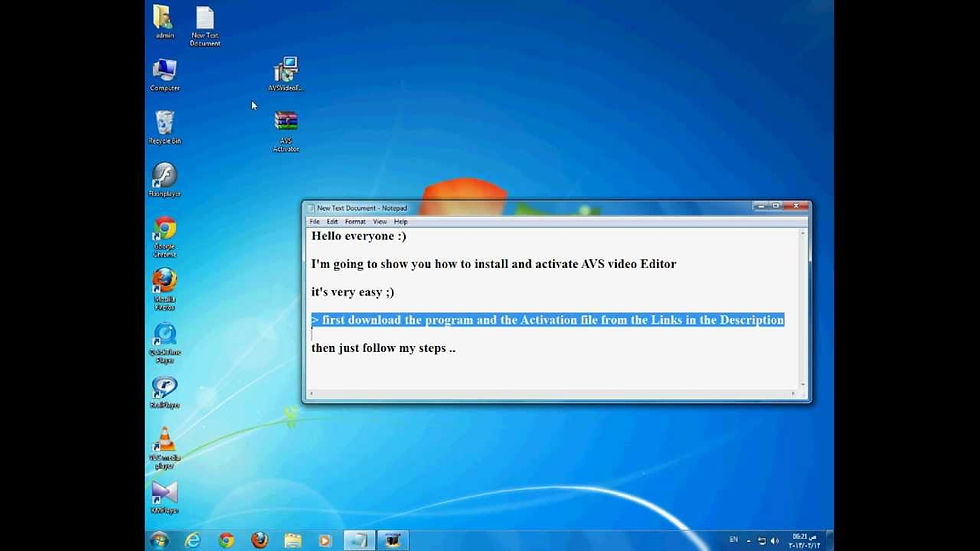The image size is (980, 551).
Task: Open the Notepad File menu
Action: pyautogui.click(x=314, y=222)
